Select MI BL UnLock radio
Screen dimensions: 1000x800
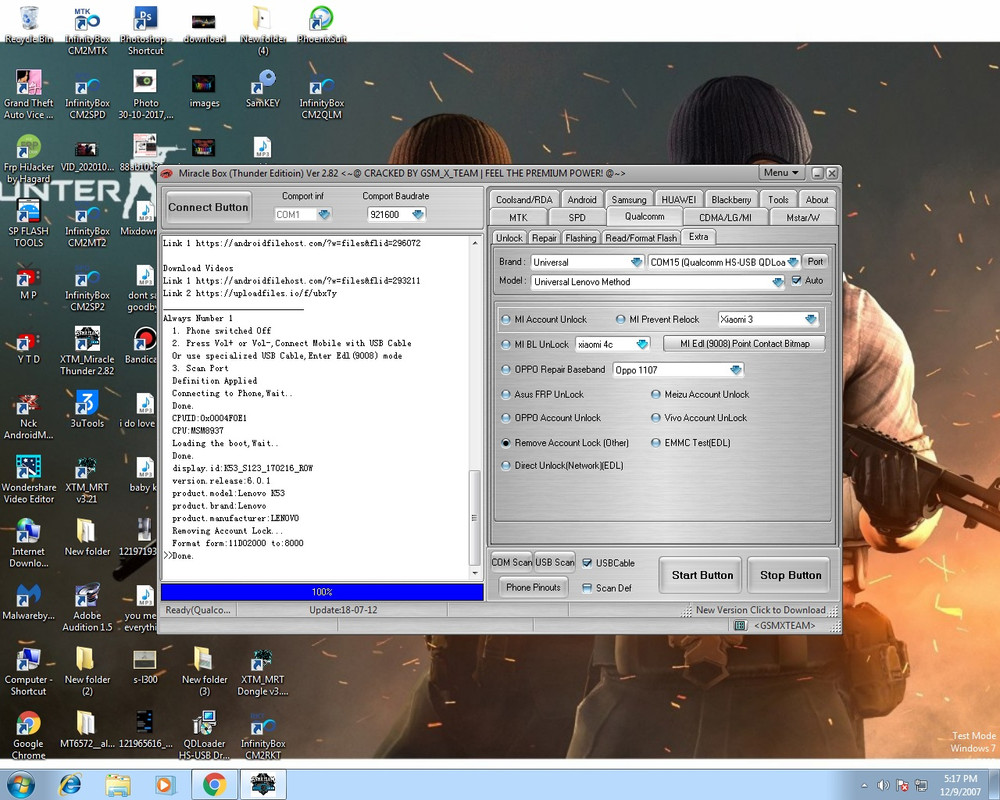click(x=506, y=344)
